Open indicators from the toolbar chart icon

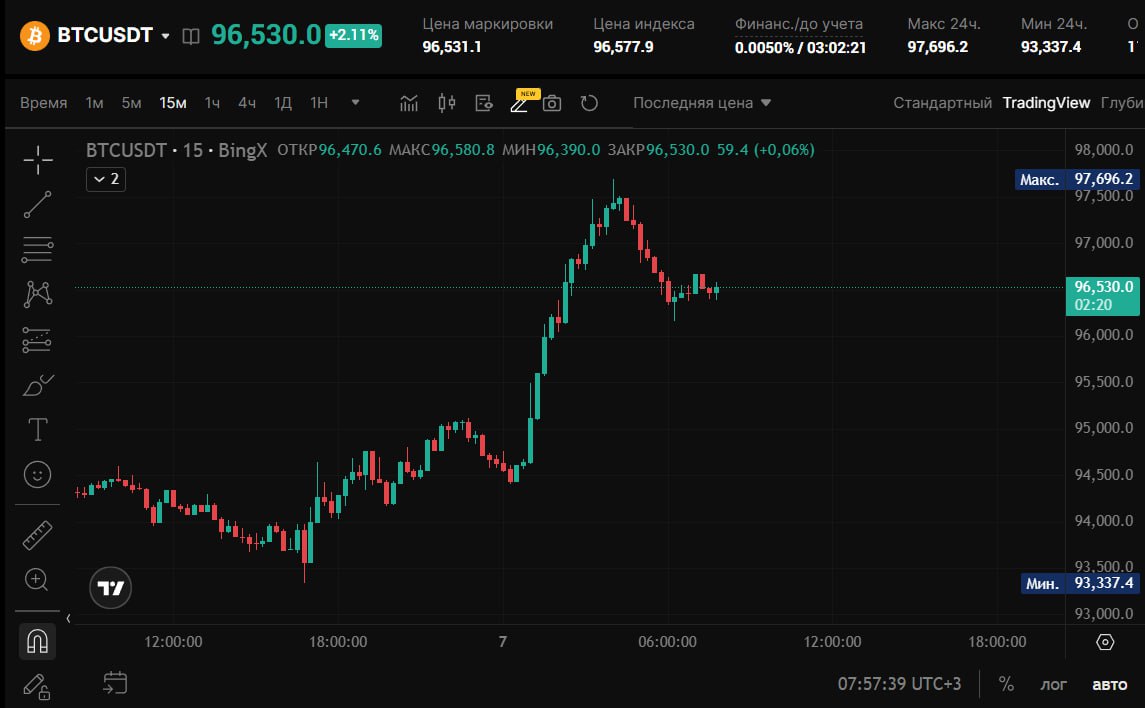click(x=409, y=103)
